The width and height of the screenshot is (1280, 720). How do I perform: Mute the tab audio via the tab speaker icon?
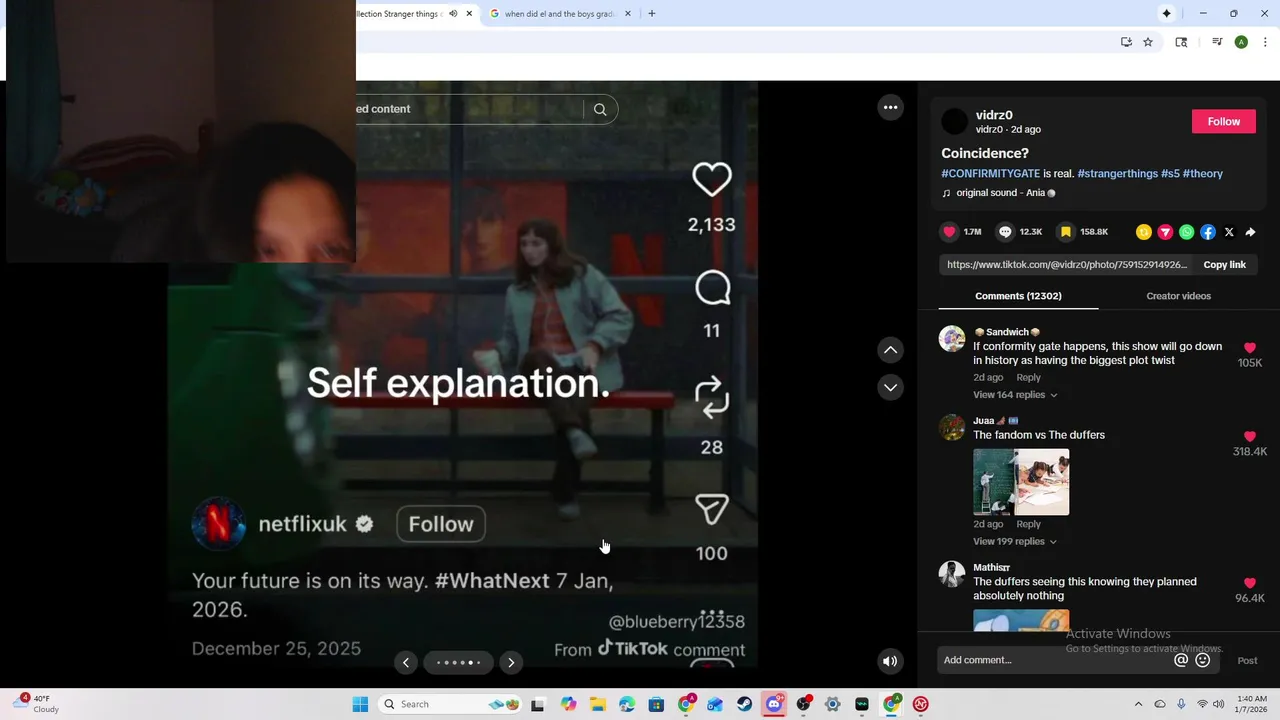[453, 14]
